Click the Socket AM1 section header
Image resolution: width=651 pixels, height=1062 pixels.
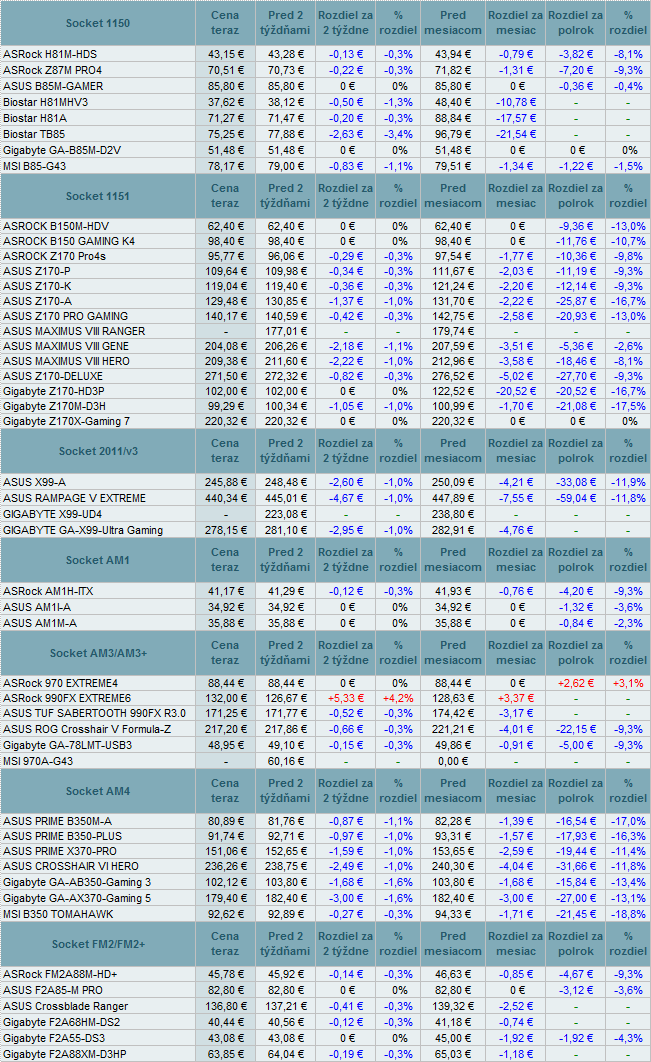(98, 560)
